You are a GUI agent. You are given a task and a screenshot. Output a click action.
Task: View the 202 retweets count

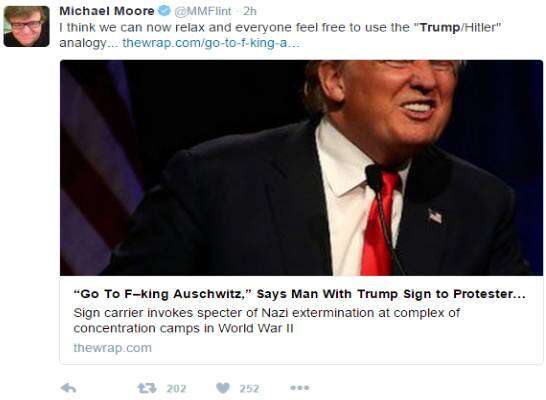coord(177,388)
